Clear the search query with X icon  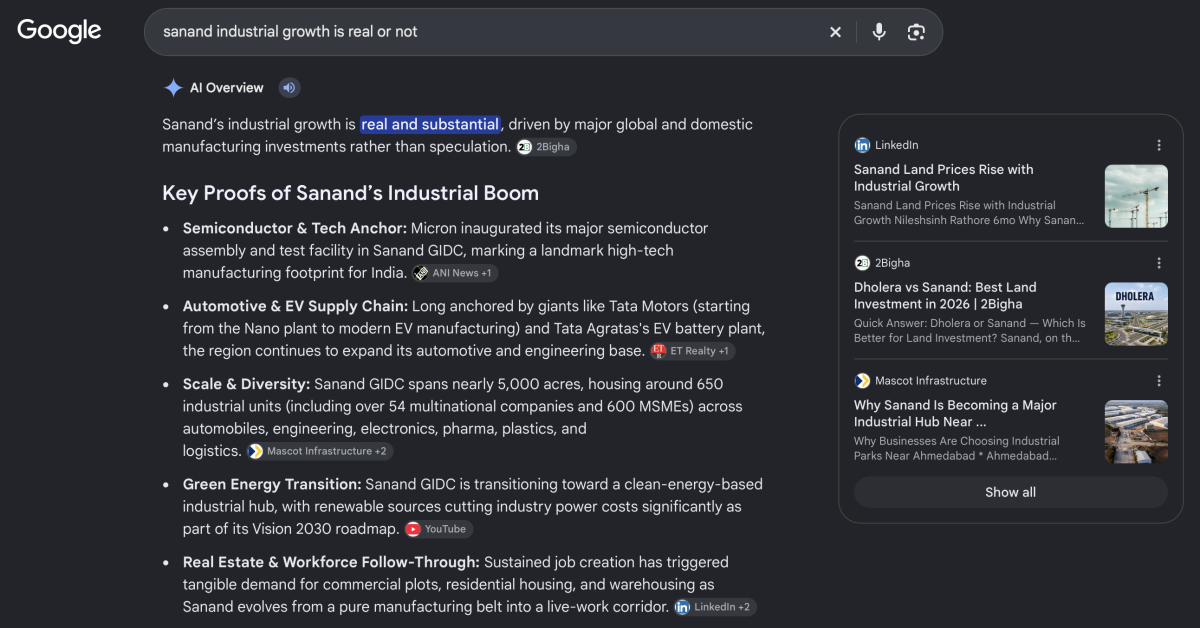[835, 32]
